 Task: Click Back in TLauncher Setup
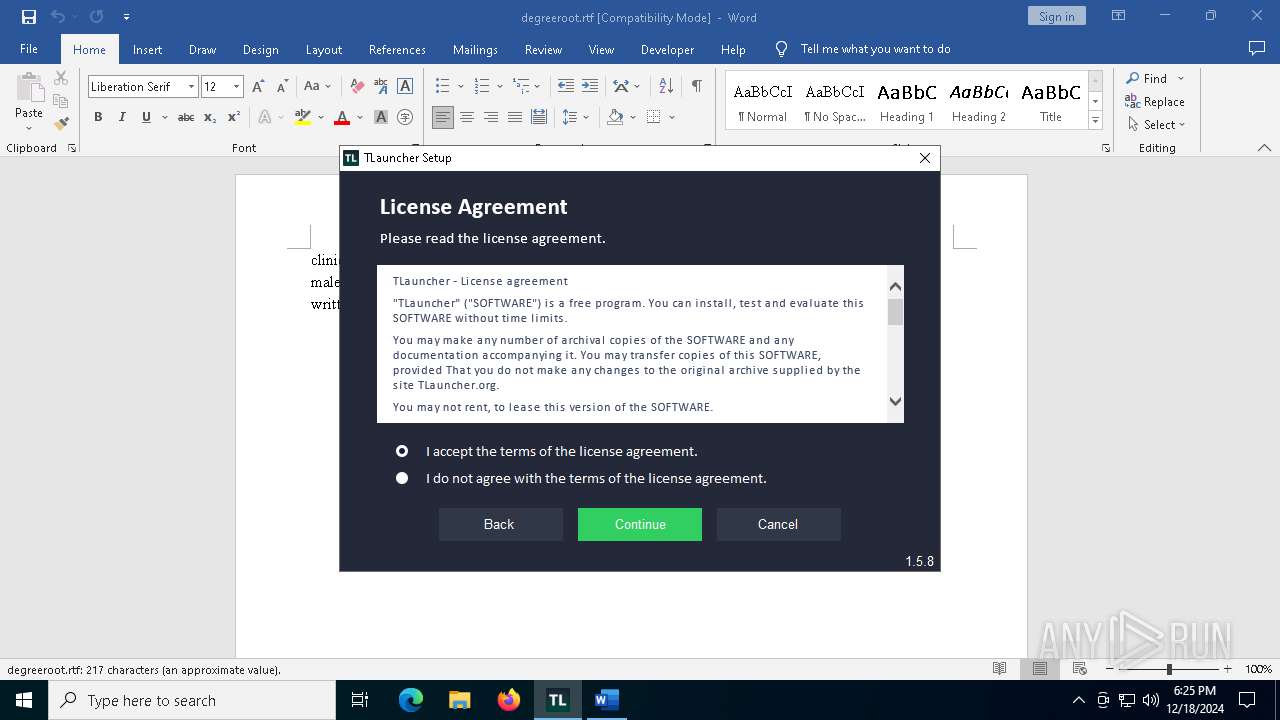(x=499, y=524)
